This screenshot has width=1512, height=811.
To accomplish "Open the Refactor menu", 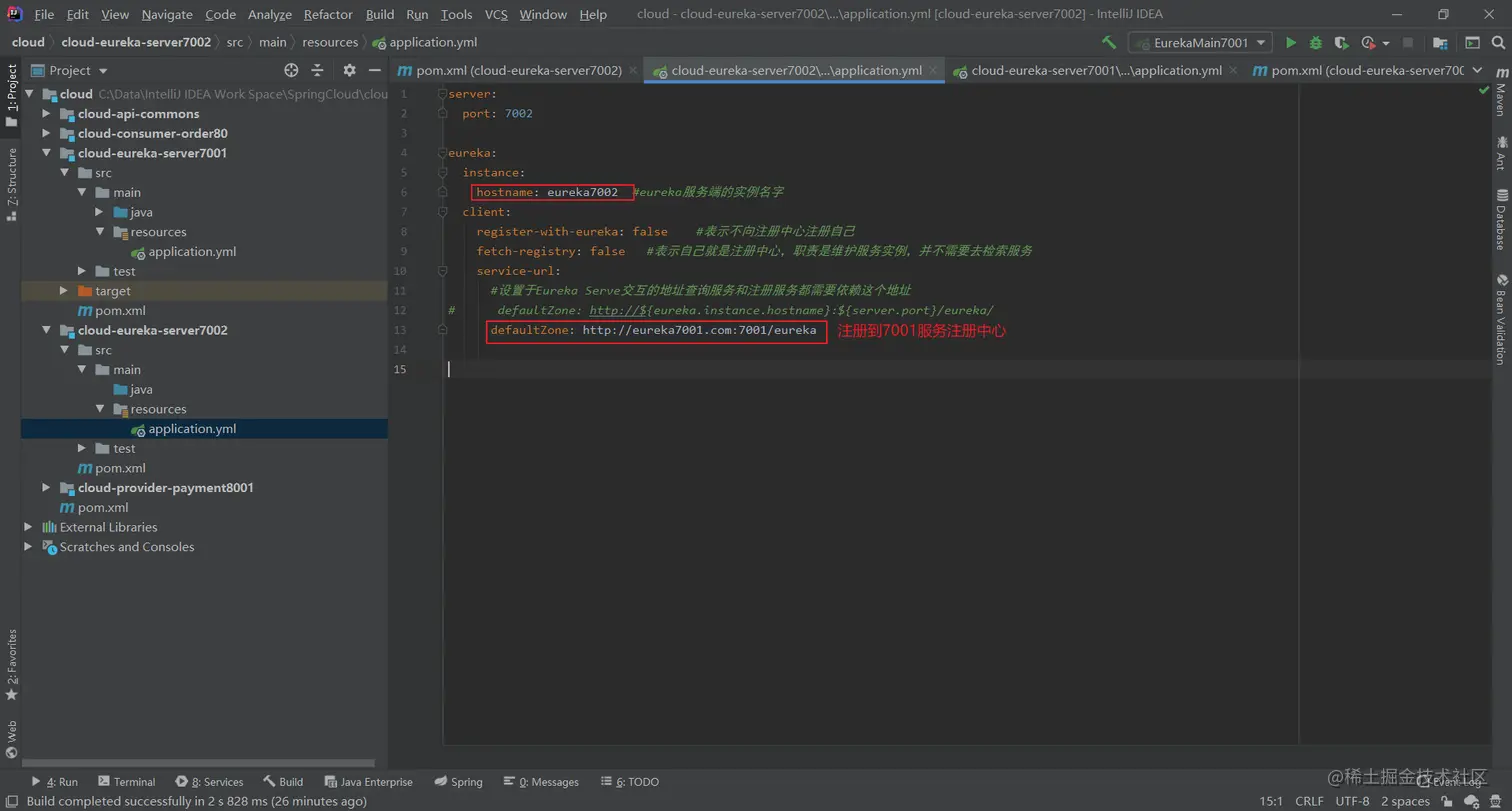I will coord(328,14).
